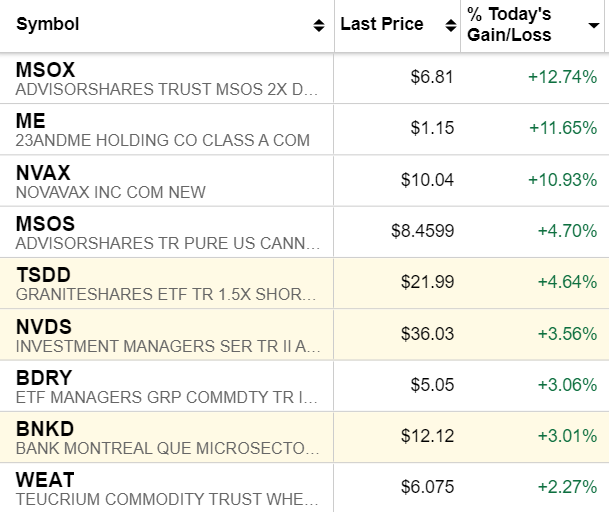View the NVDS ticker details

44,326
